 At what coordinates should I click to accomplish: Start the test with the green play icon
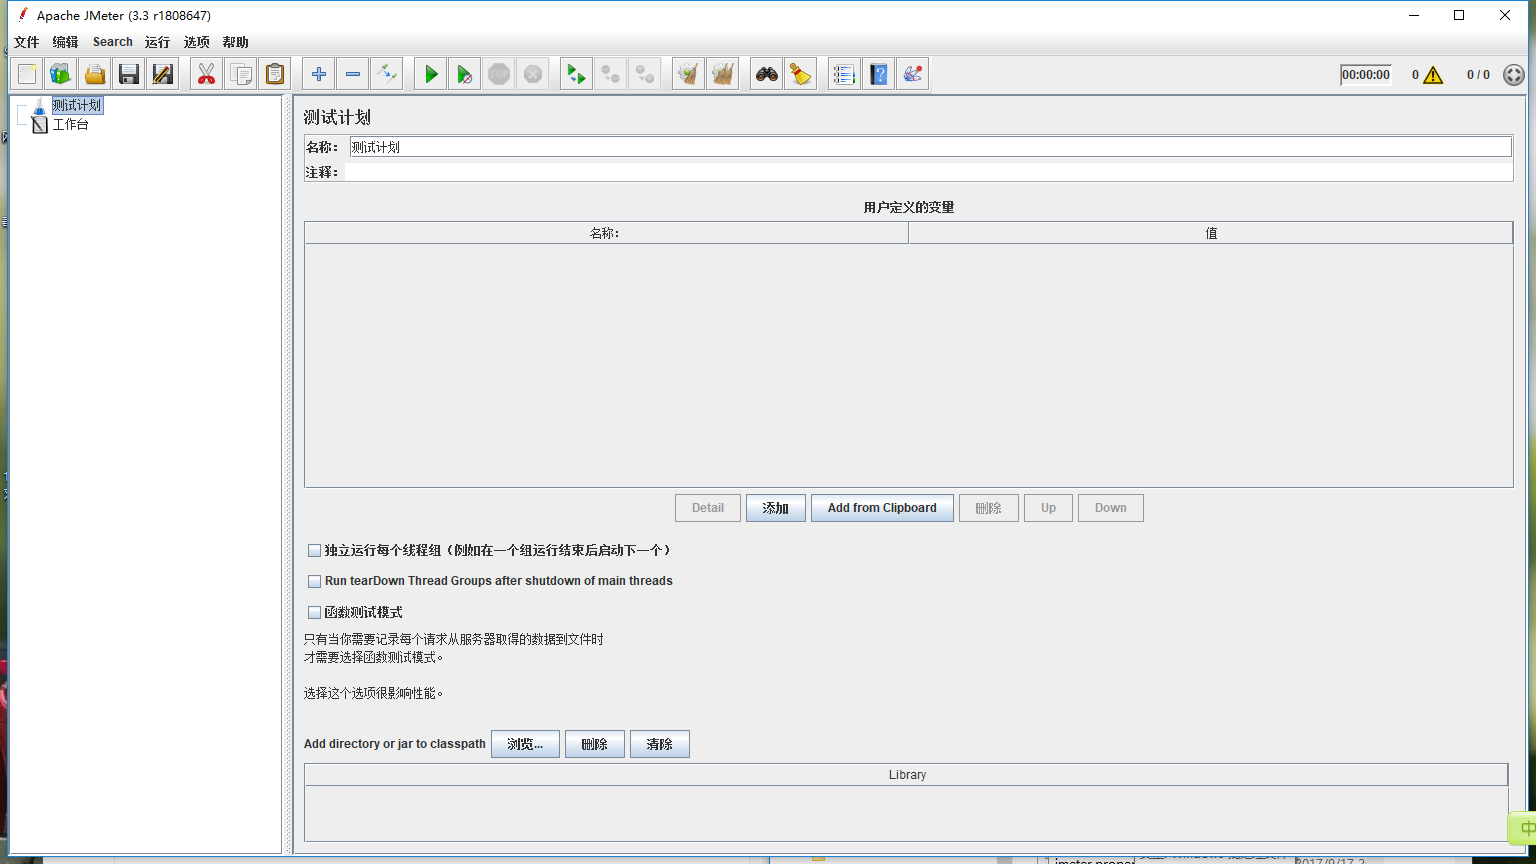pos(431,74)
